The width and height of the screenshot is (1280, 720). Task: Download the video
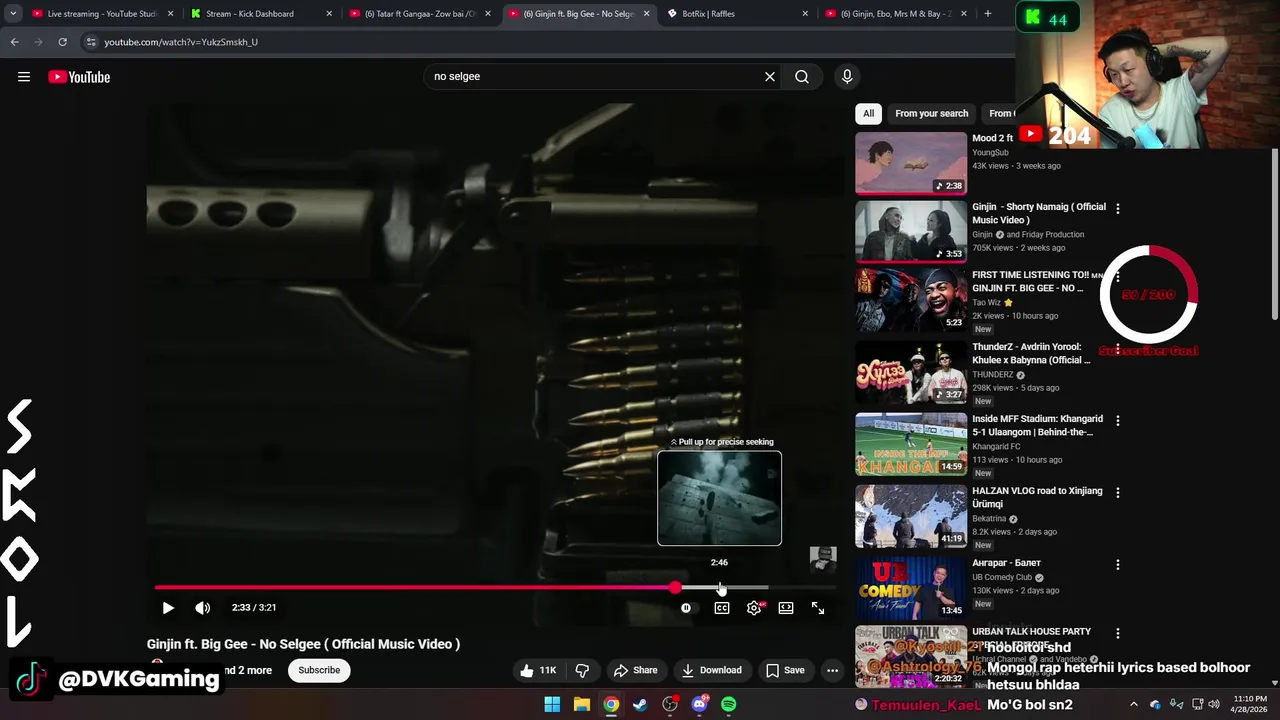pyautogui.click(x=712, y=670)
